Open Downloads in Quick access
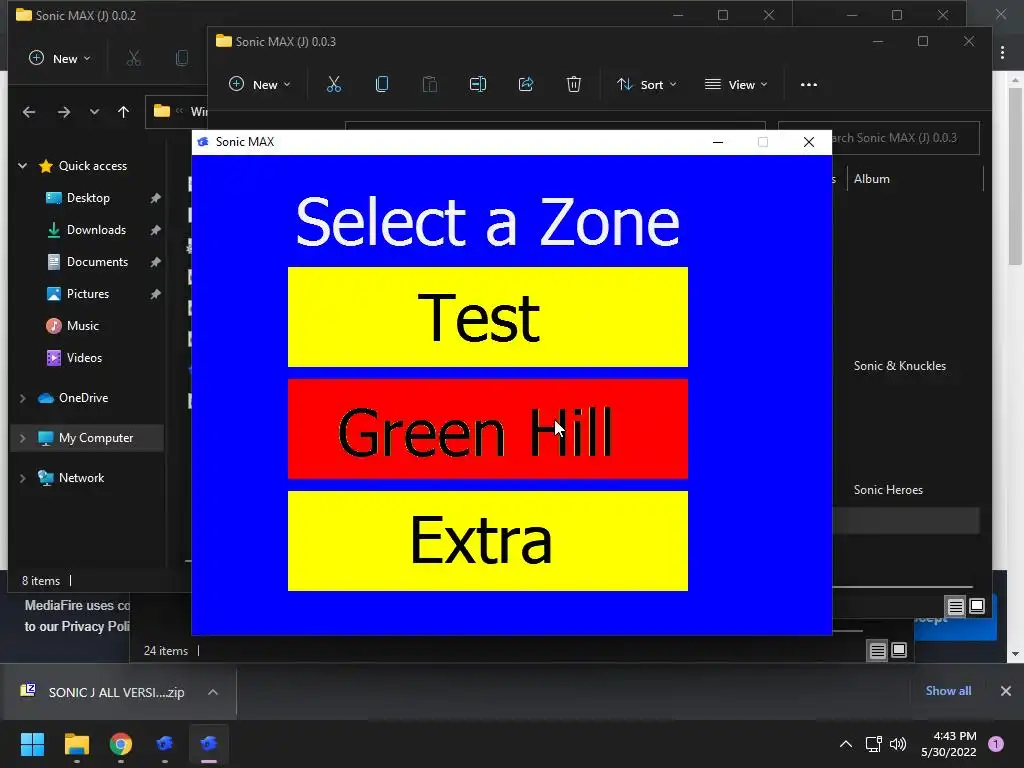1024x768 pixels. point(96,230)
